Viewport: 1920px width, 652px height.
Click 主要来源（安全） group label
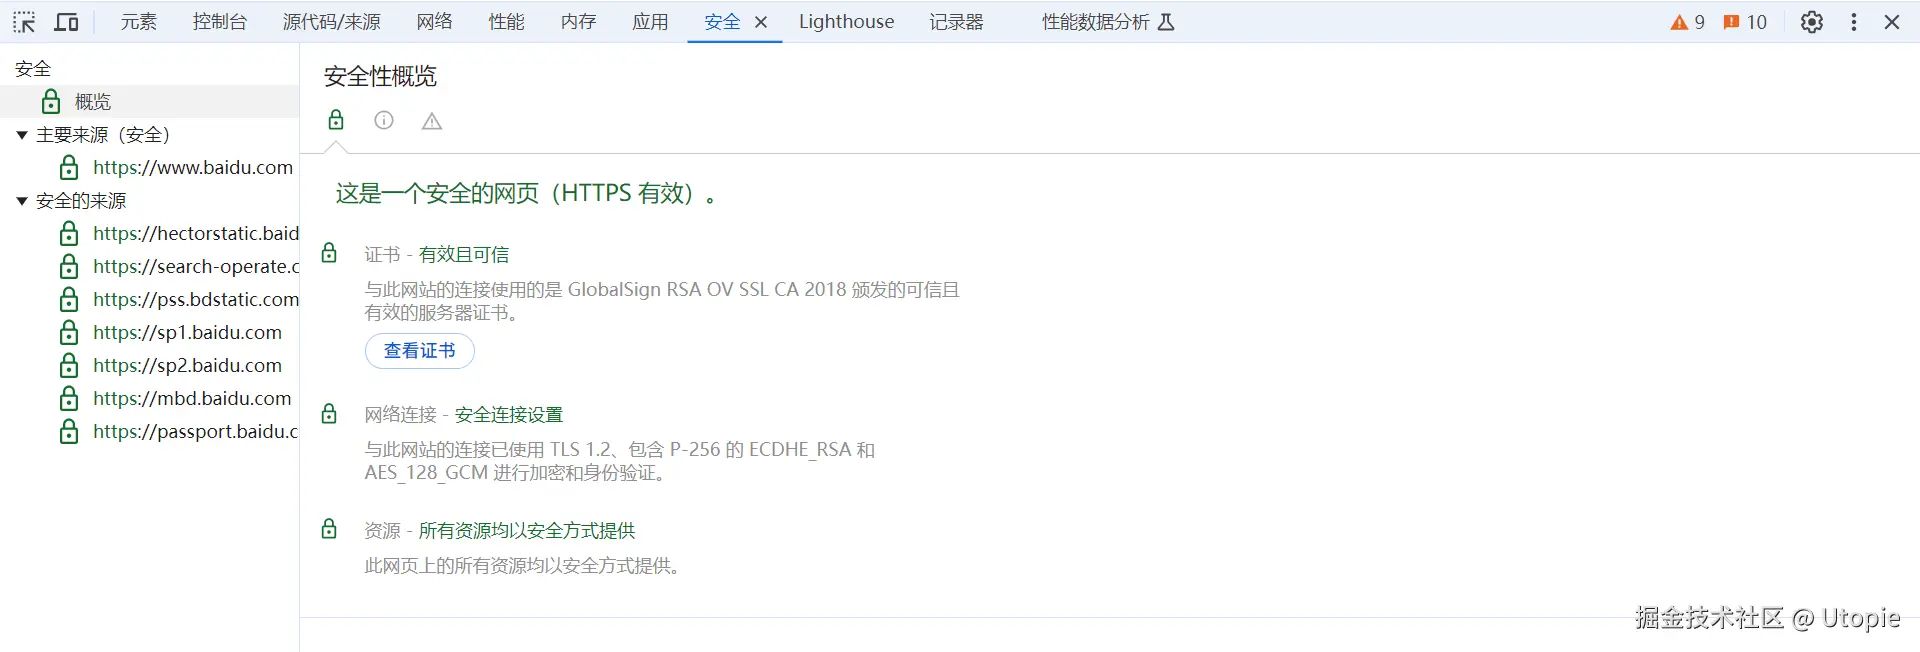click(103, 135)
